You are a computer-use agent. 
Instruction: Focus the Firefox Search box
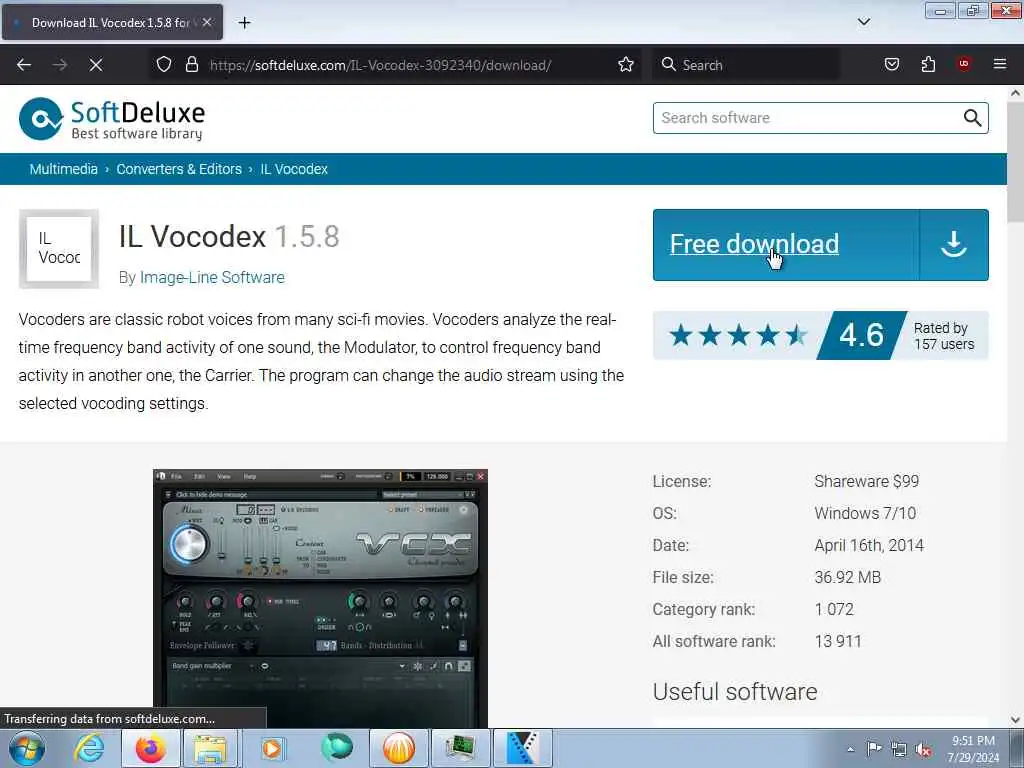click(745, 65)
